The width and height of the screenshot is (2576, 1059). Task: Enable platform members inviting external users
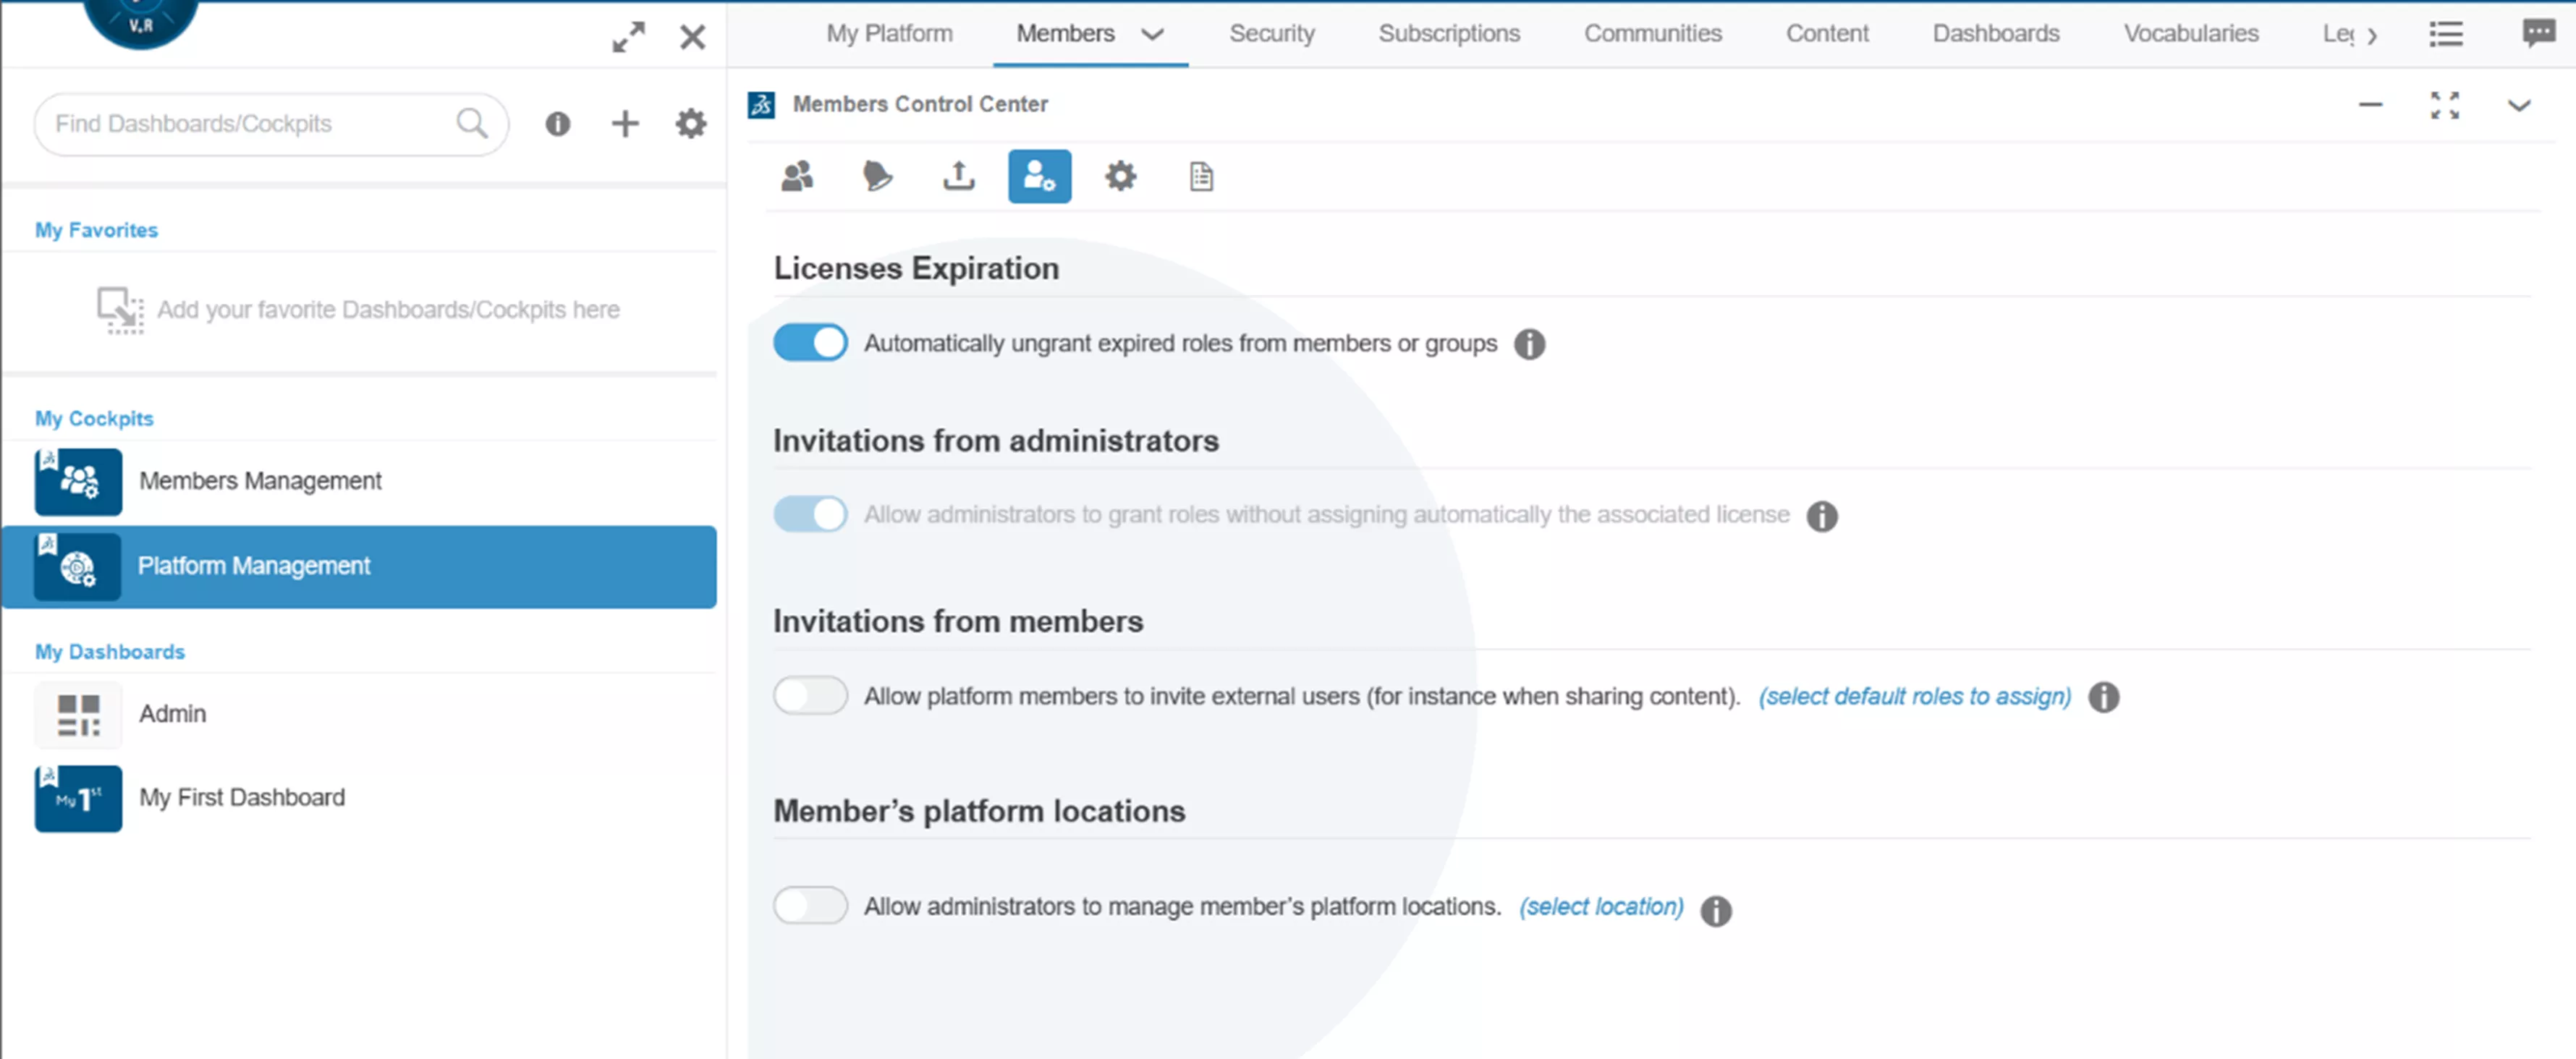point(810,695)
